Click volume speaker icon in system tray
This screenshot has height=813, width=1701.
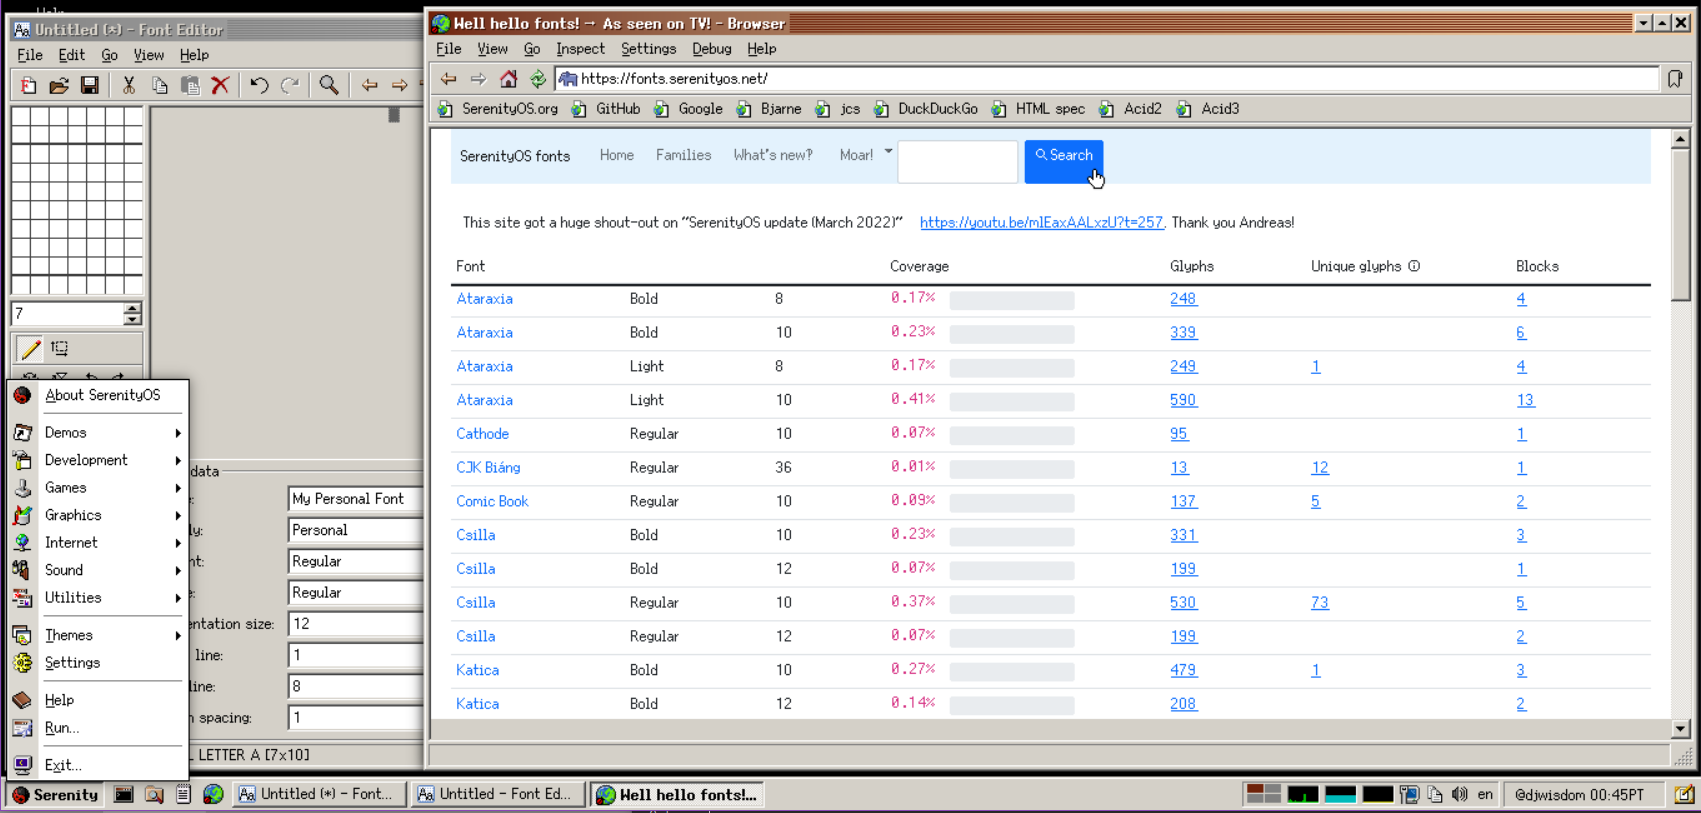1460,794
